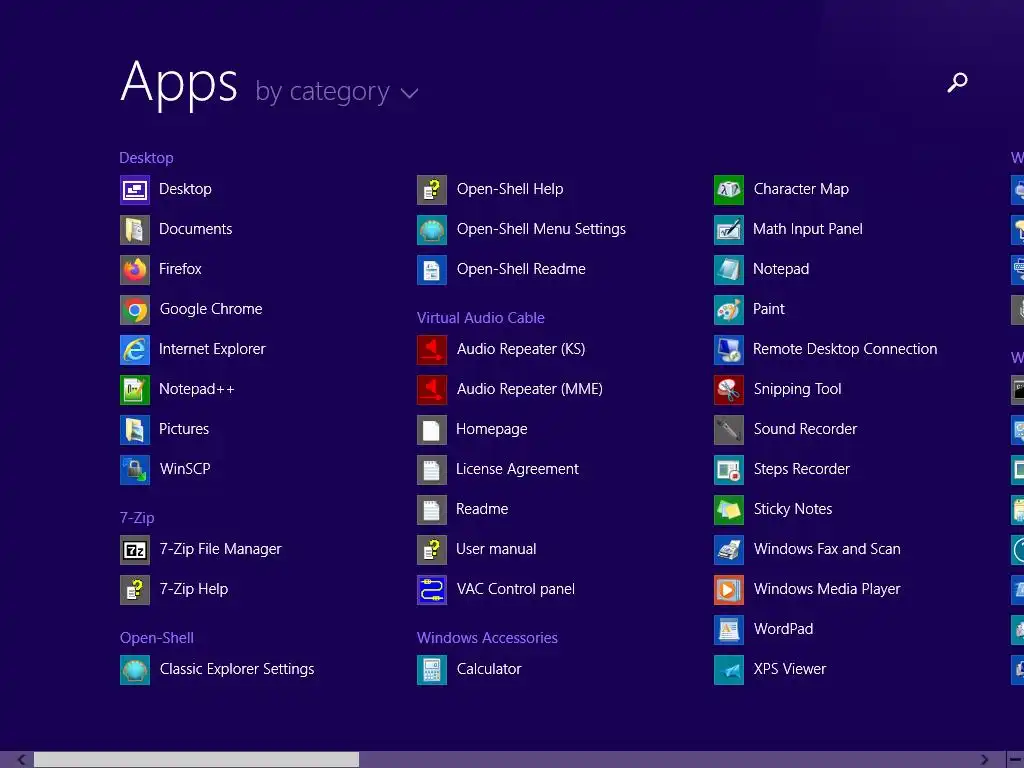Click the horizontal scrollbar thumb
1024x768 pixels.
click(x=196, y=760)
